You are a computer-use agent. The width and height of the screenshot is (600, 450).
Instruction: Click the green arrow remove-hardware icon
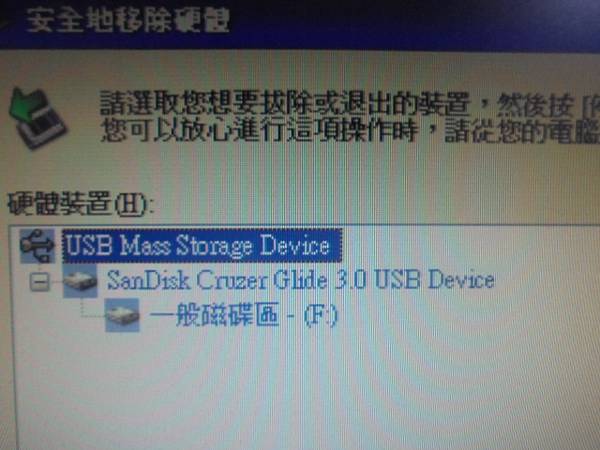(x=37, y=118)
